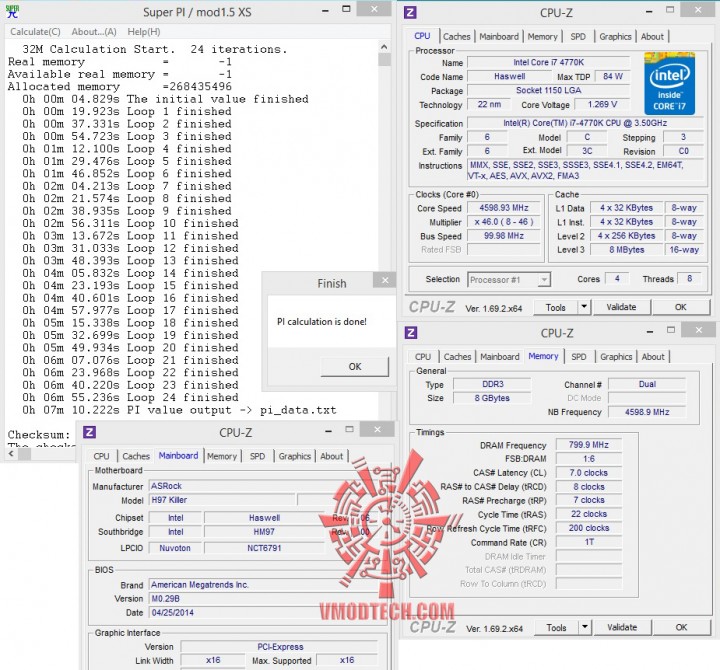Open Help menu in Super PI
The width and height of the screenshot is (720, 670).
(x=144, y=32)
